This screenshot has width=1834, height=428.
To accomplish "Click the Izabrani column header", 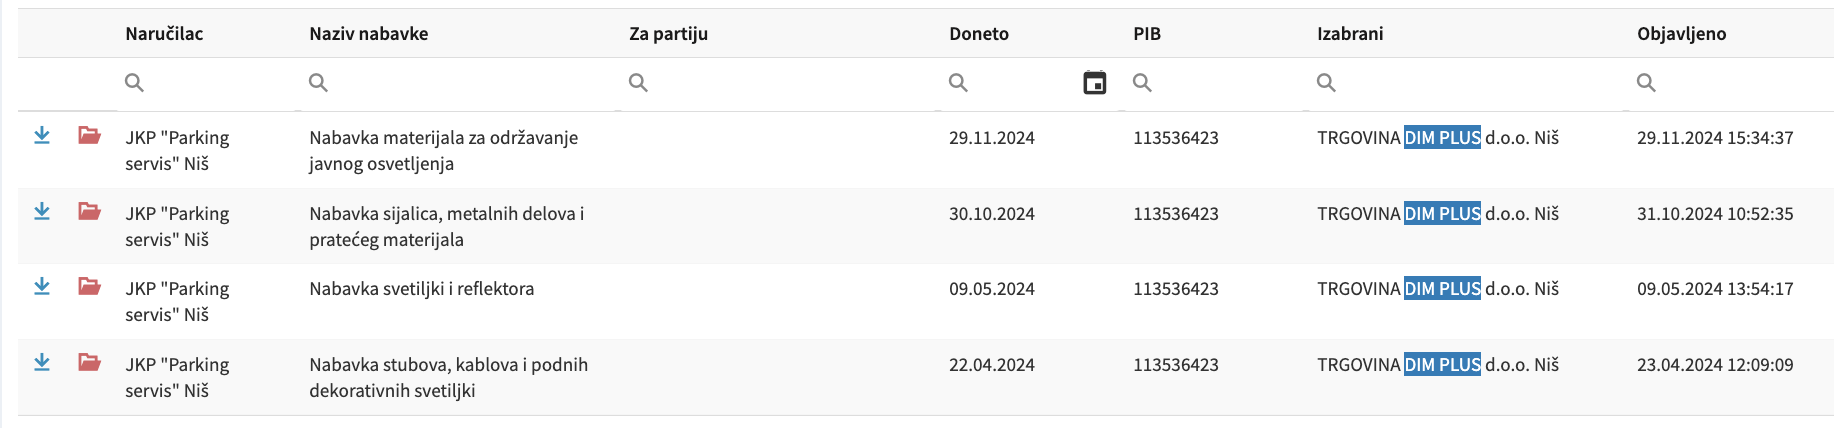I will click(1350, 34).
